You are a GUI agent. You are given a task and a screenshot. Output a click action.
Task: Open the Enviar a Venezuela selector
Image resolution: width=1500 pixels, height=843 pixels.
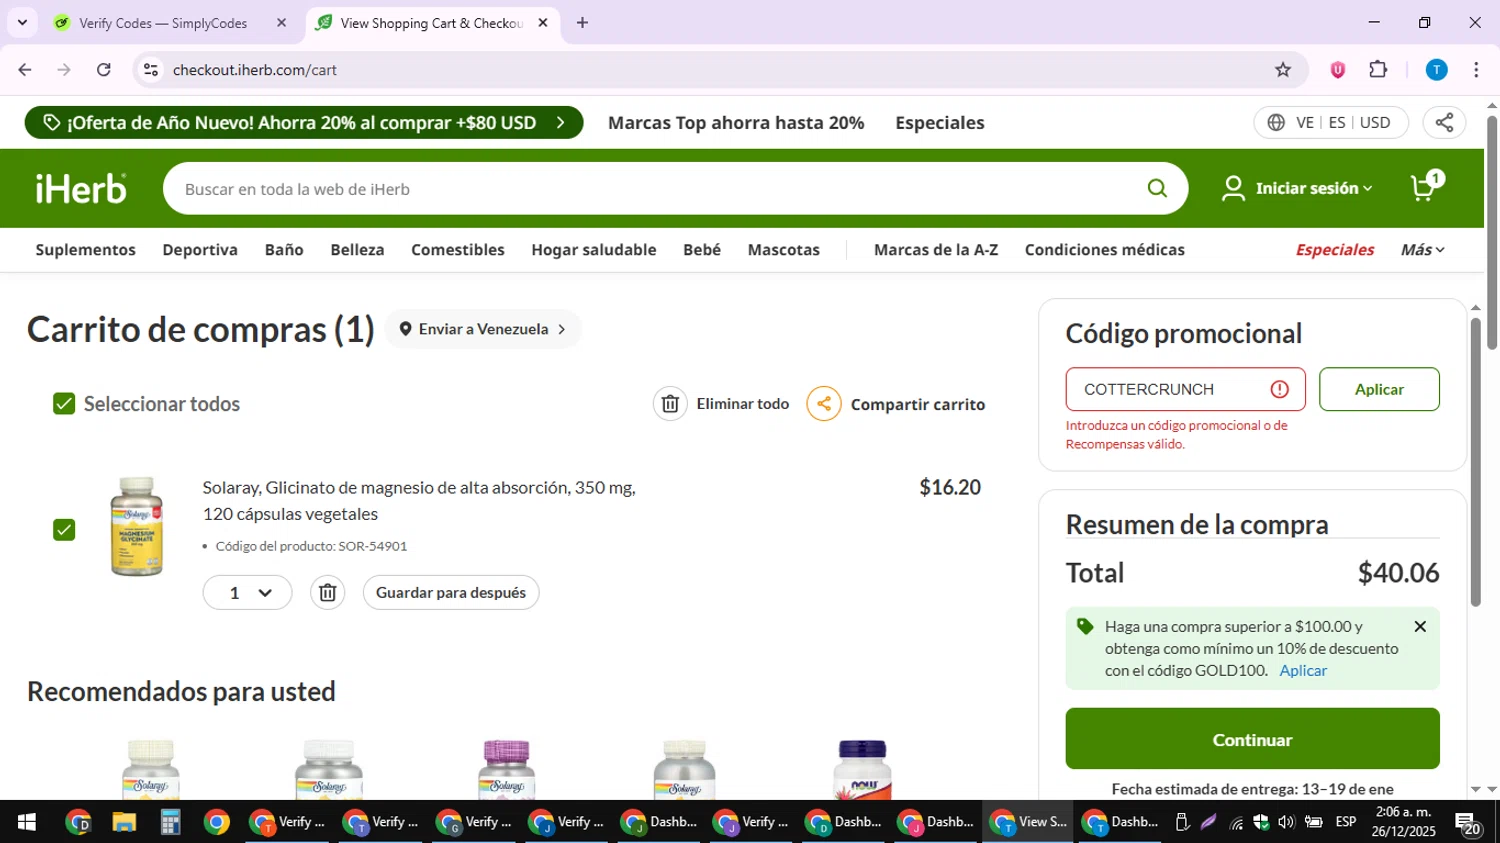click(x=483, y=329)
